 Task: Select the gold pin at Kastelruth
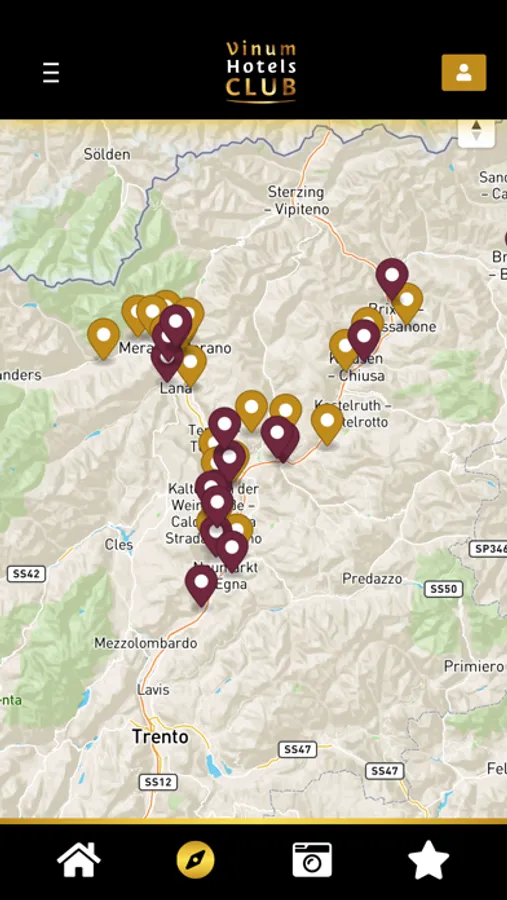[327, 424]
